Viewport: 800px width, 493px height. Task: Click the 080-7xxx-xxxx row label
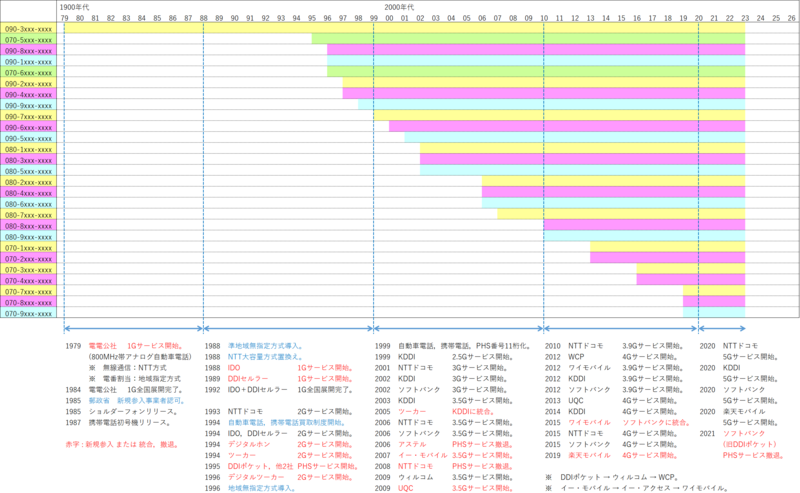click(29, 215)
